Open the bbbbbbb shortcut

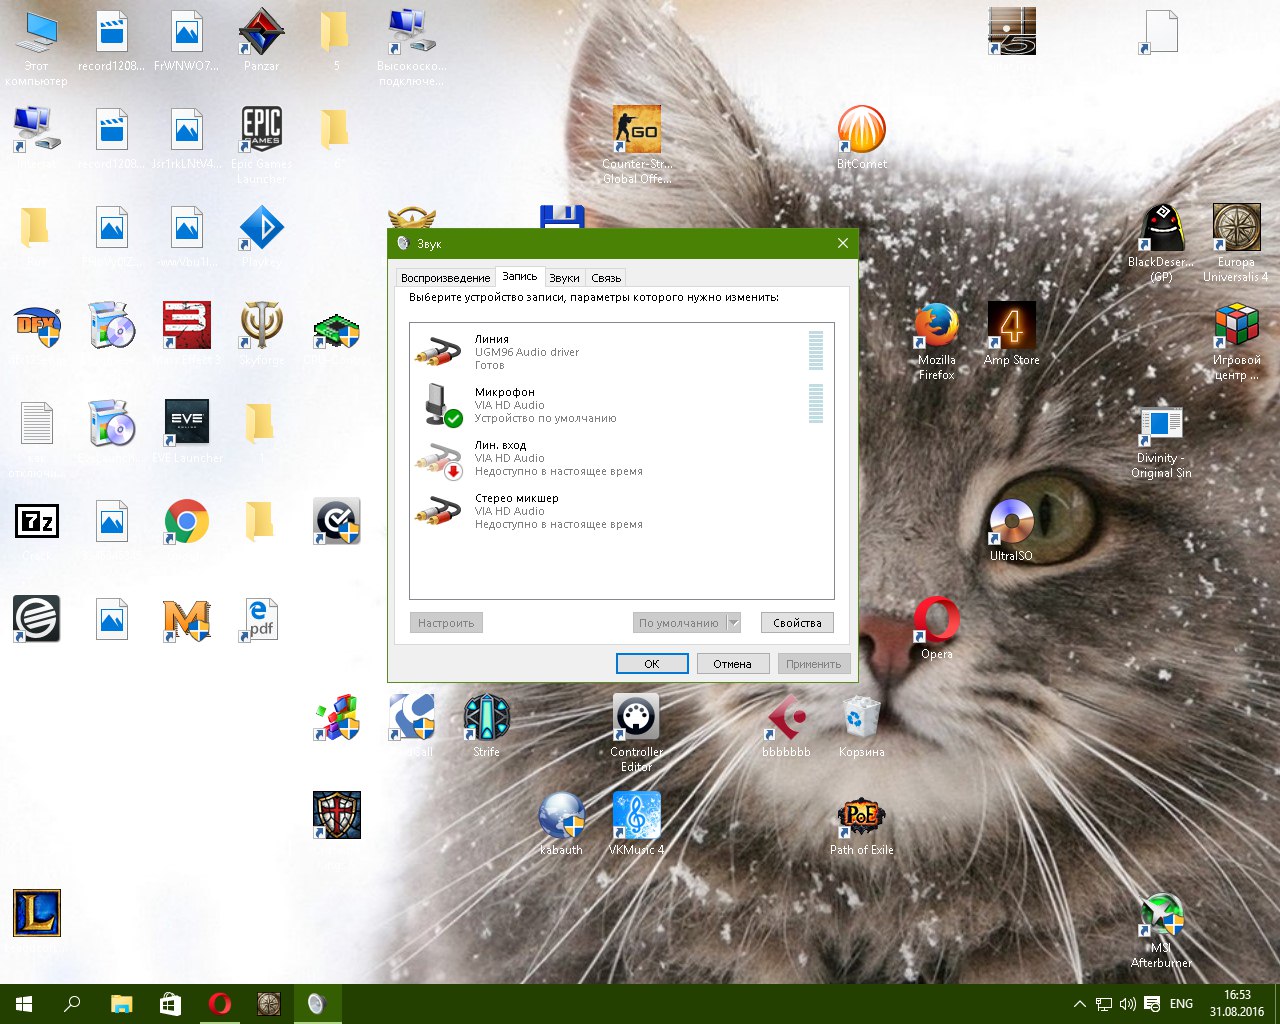pos(787,726)
